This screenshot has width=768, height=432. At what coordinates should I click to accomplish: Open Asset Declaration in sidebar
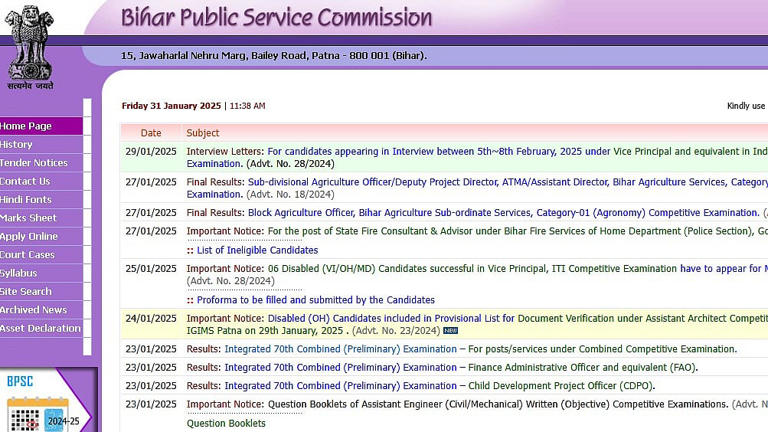tap(40, 328)
